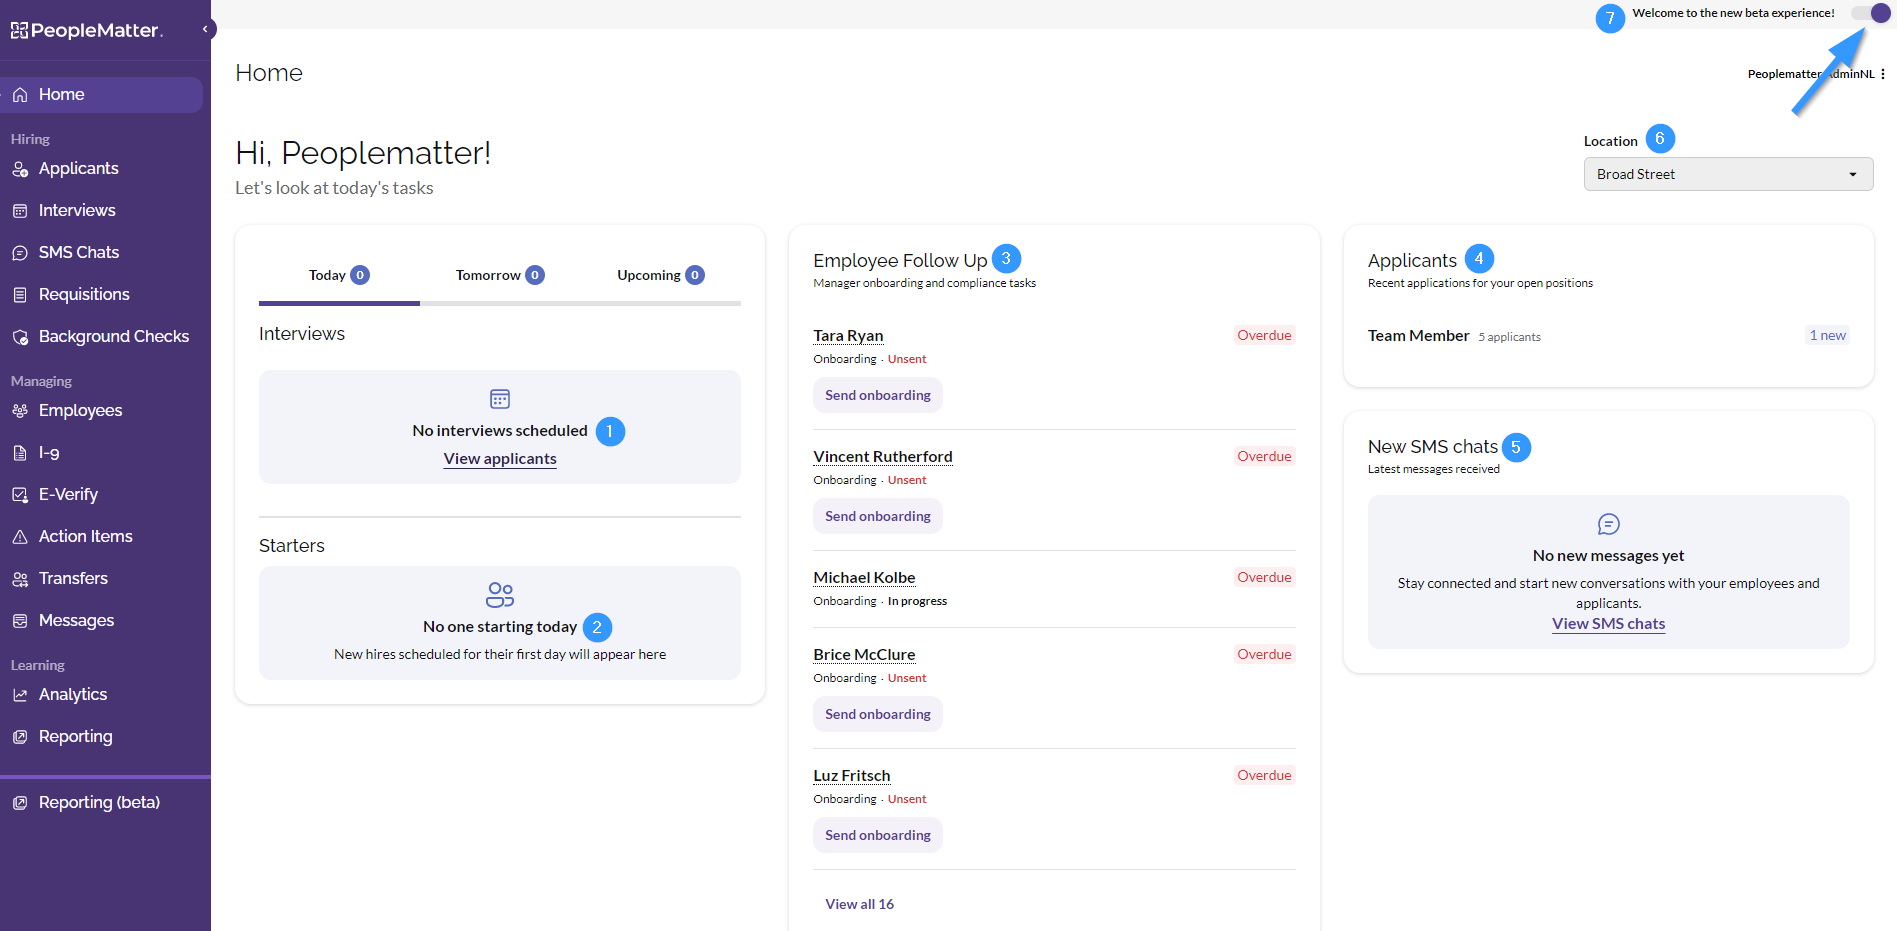Open Interviews via its calendar icon
This screenshot has width=1897, height=931.
(20, 211)
